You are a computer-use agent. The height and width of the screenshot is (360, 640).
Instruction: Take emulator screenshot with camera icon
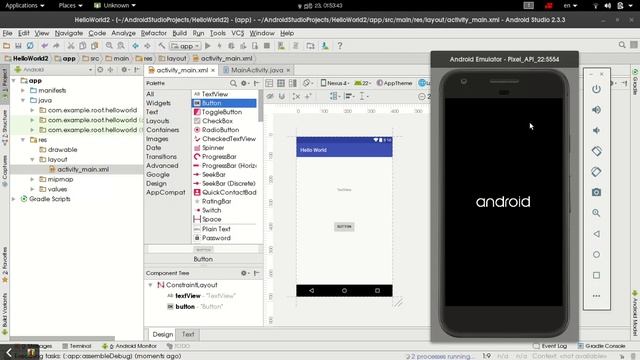[x=596, y=192]
